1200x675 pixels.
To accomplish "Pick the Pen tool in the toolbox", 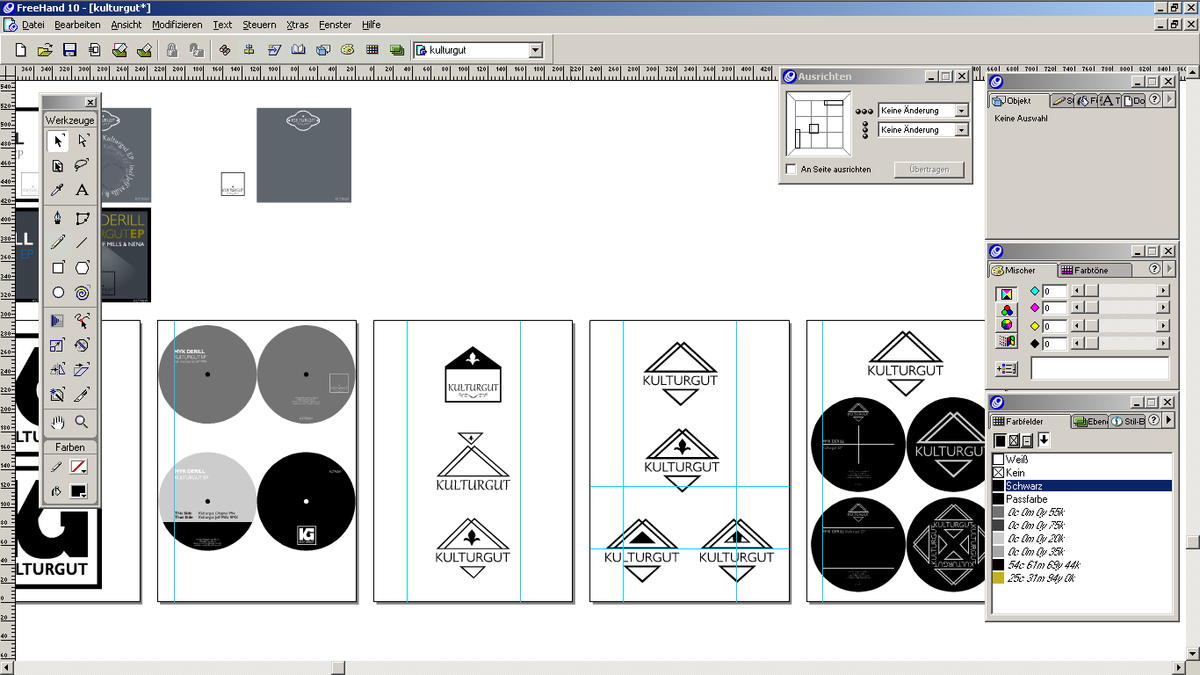I will click(58, 217).
